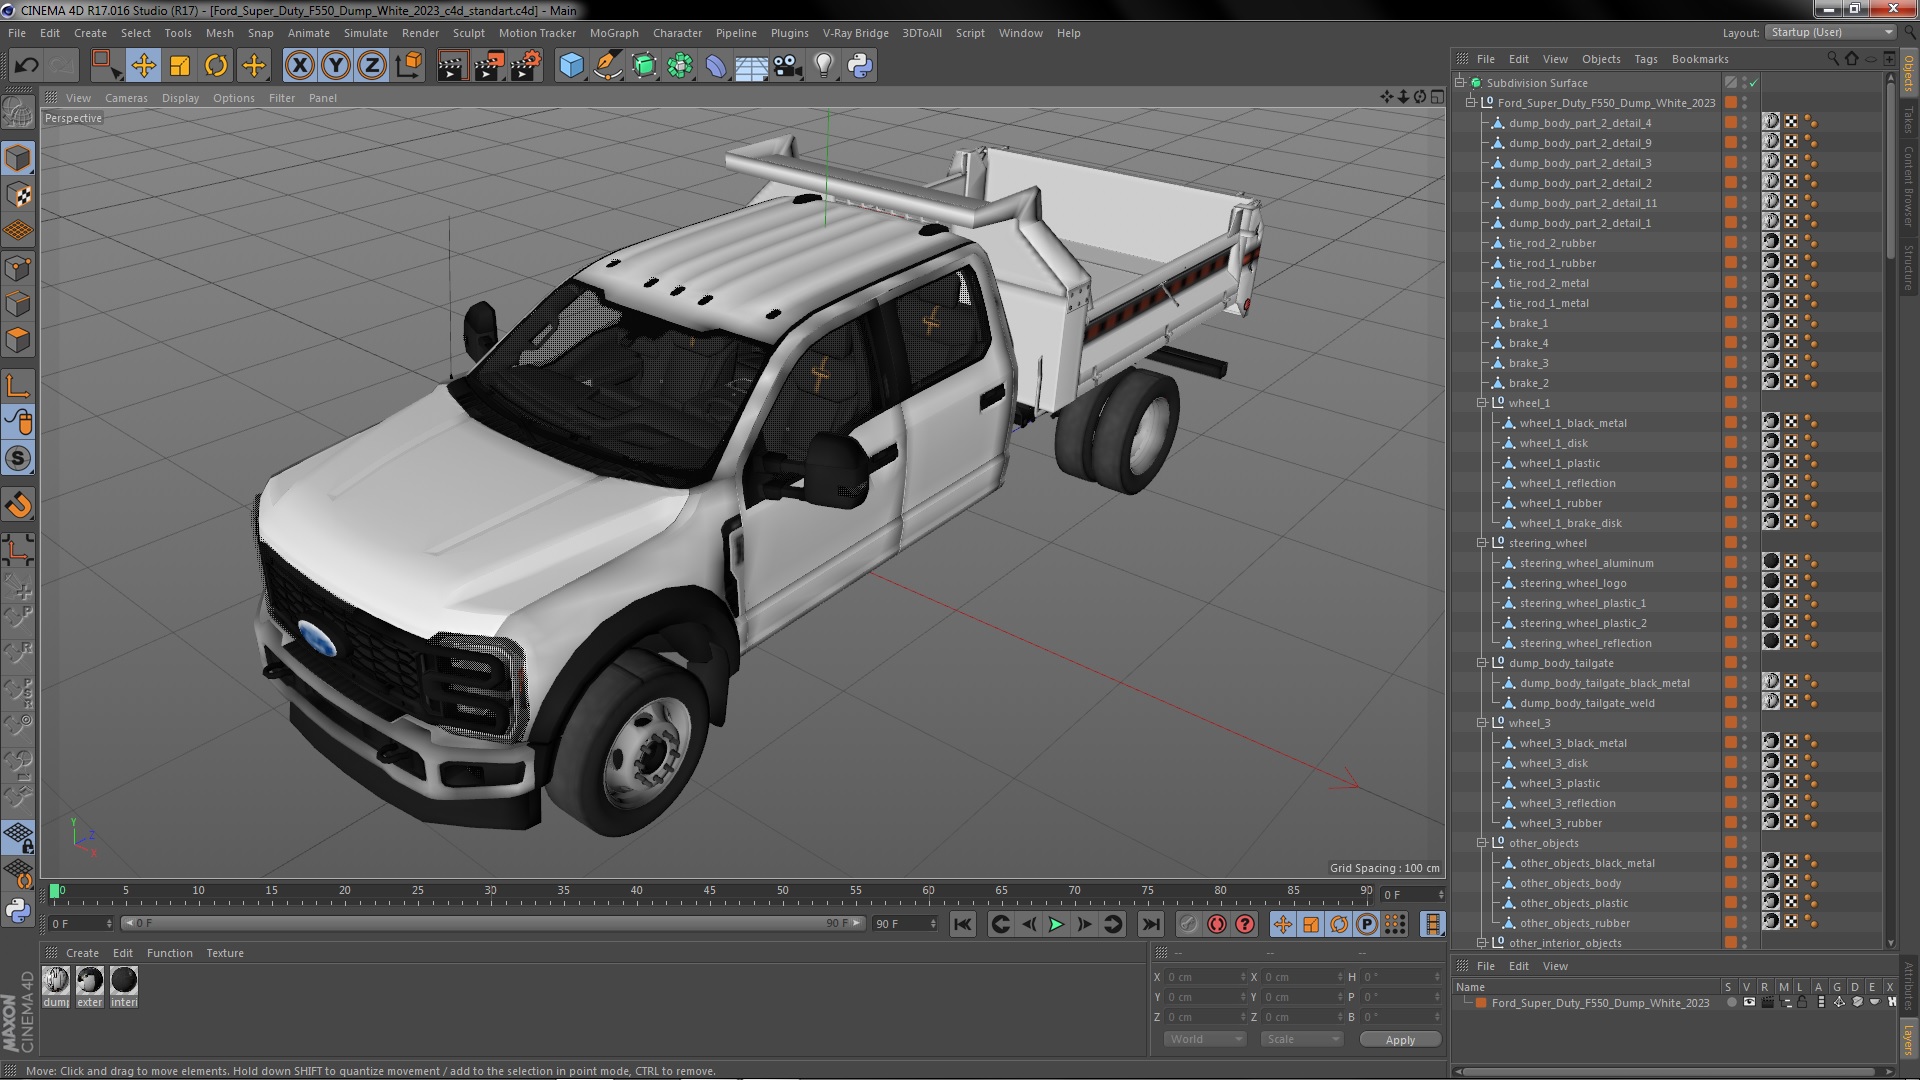Image resolution: width=1920 pixels, height=1080 pixels.
Task: Open Object Manager Tags menu
Action: (1645, 59)
